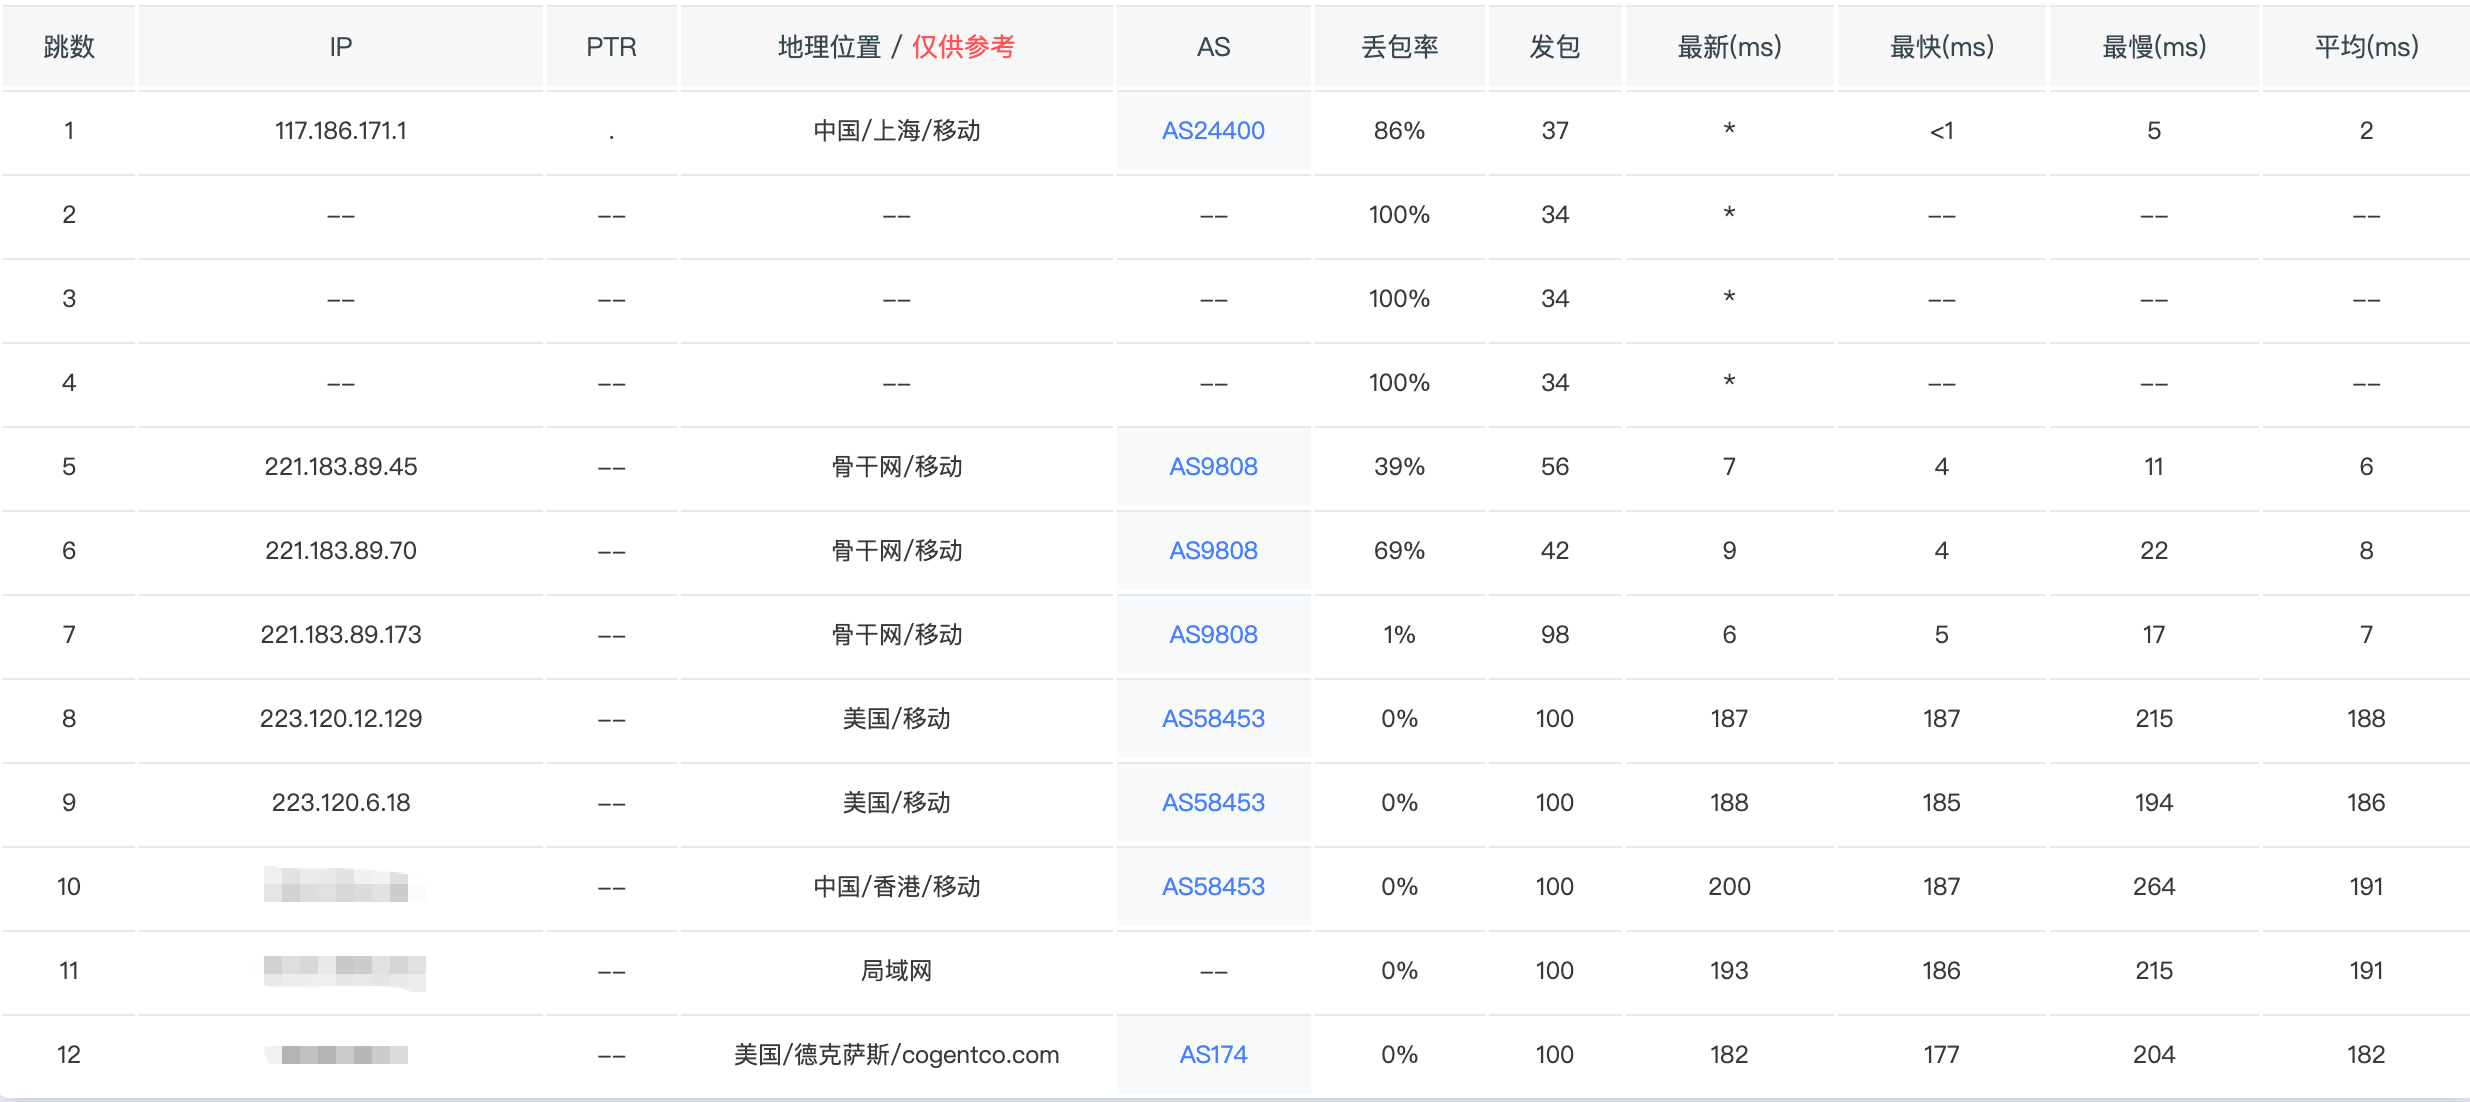Click the 平均(ms) column header
Screen dimensions: 2470x1102
coord(2366,47)
